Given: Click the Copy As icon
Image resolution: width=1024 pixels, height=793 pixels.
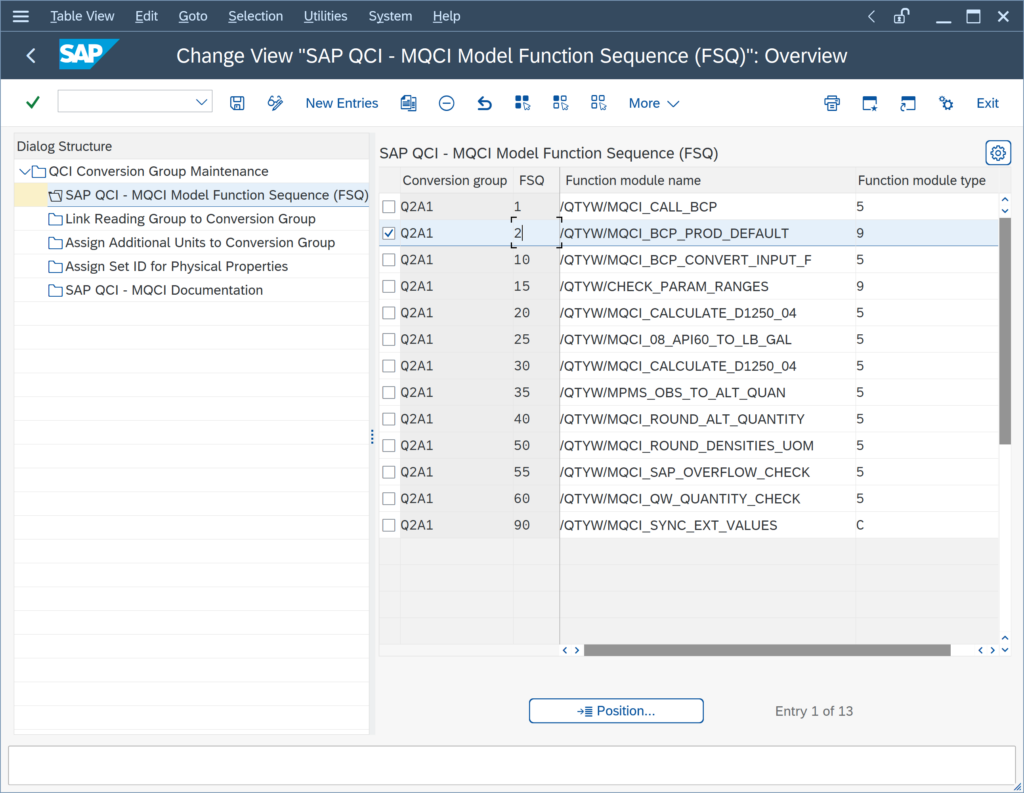Looking at the screenshot, I should tap(409, 103).
